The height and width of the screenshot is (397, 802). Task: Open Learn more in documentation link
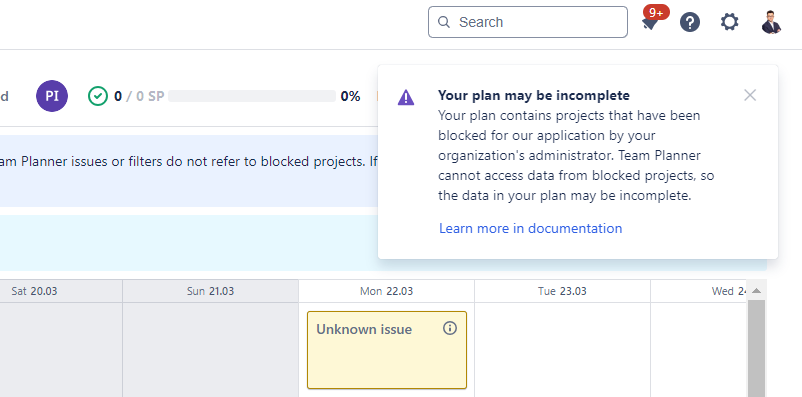pyautogui.click(x=530, y=228)
